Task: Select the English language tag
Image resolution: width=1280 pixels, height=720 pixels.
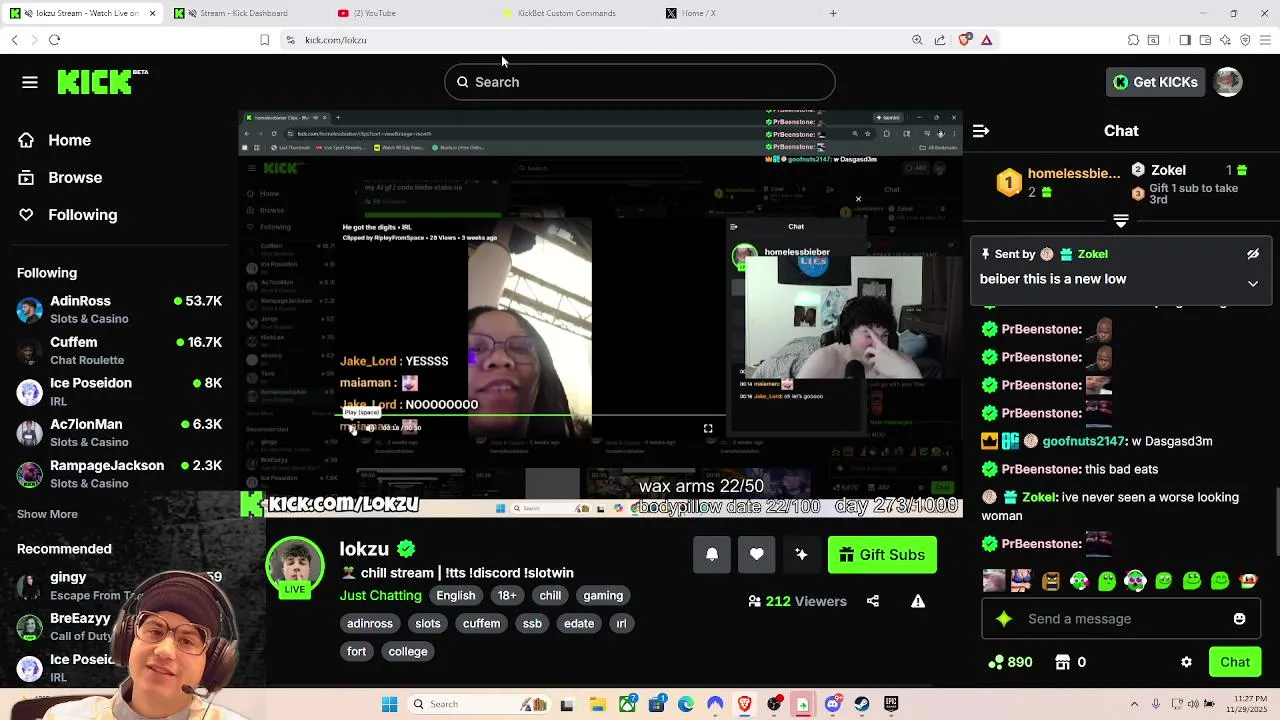Action: [456, 595]
